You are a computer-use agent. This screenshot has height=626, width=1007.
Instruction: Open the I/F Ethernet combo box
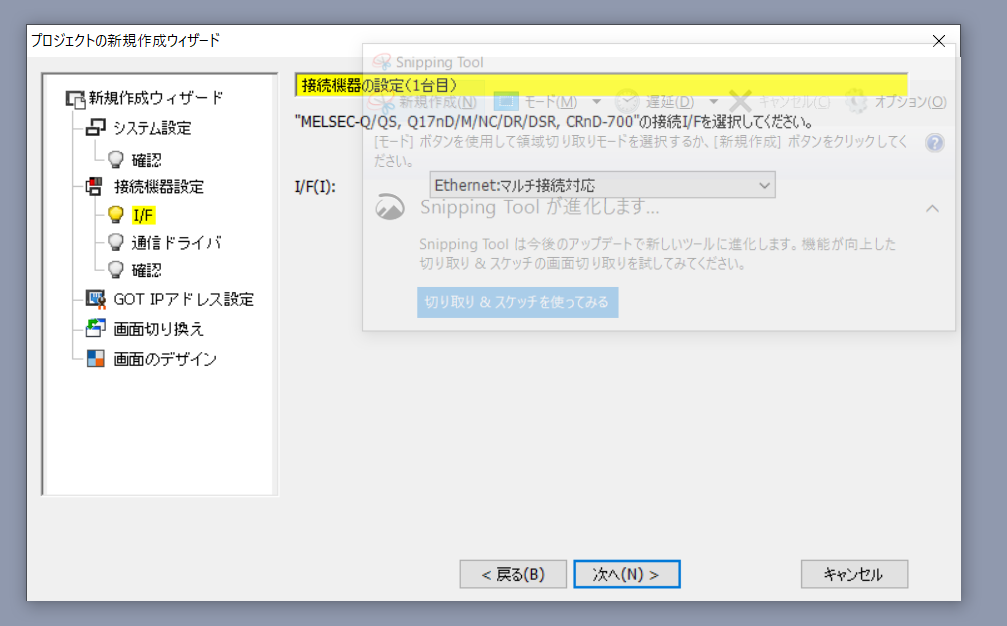click(x=602, y=185)
